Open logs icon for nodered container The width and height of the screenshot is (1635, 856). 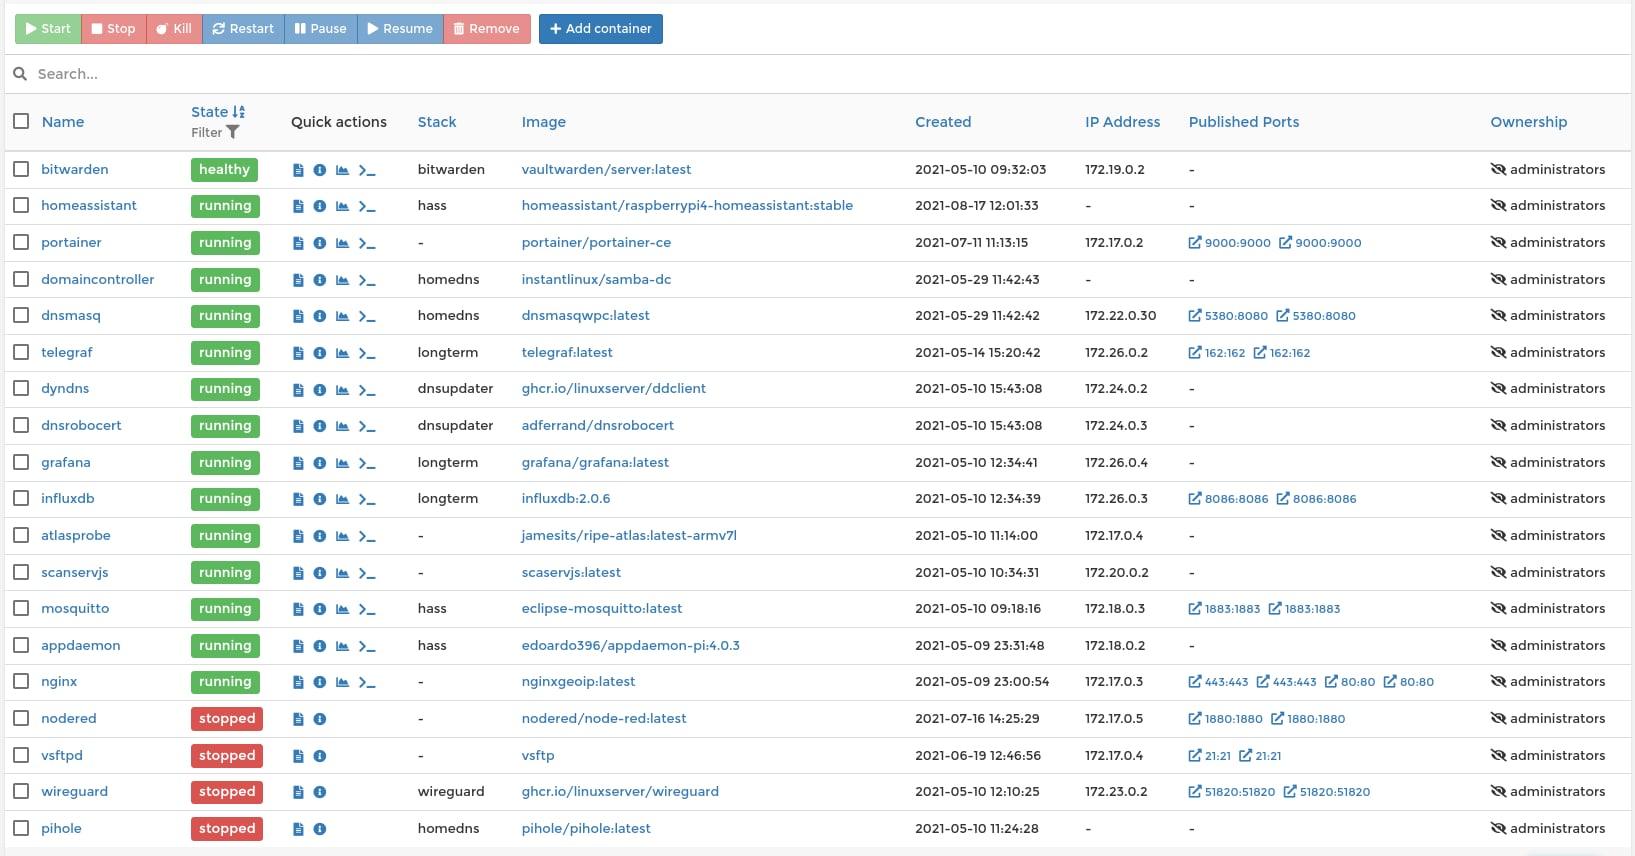click(298, 719)
